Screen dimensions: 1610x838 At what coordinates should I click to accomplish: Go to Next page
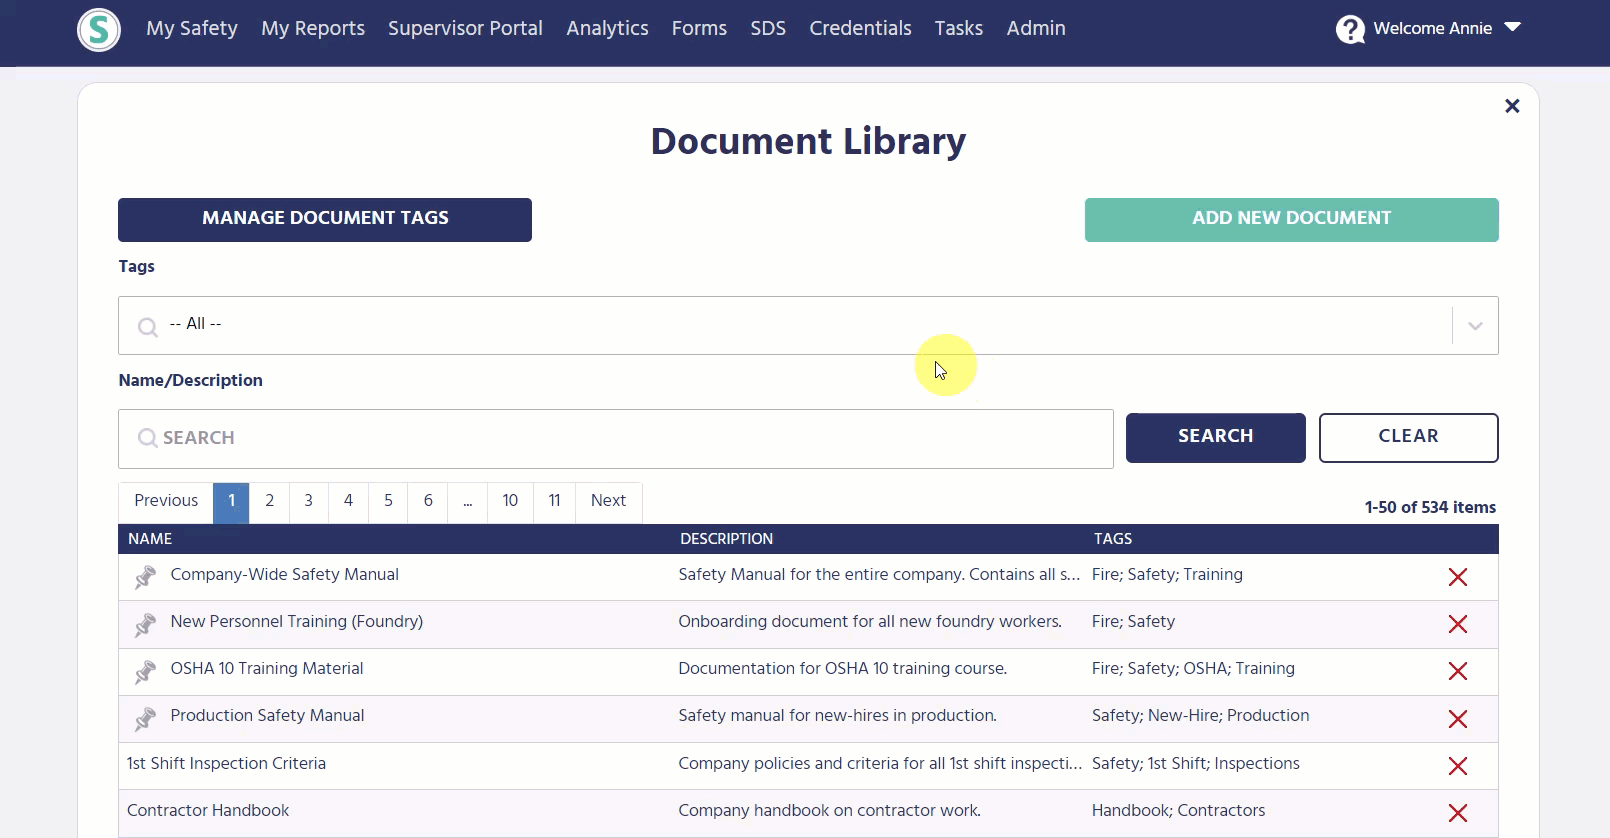click(x=608, y=502)
